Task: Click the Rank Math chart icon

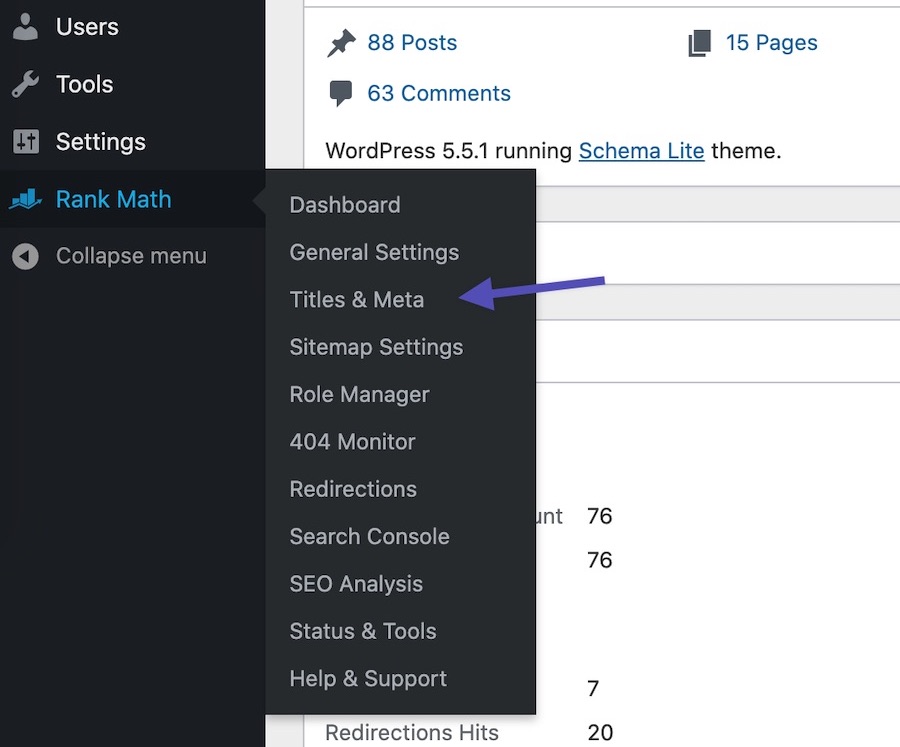Action: pyautogui.click(x=25, y=199)
